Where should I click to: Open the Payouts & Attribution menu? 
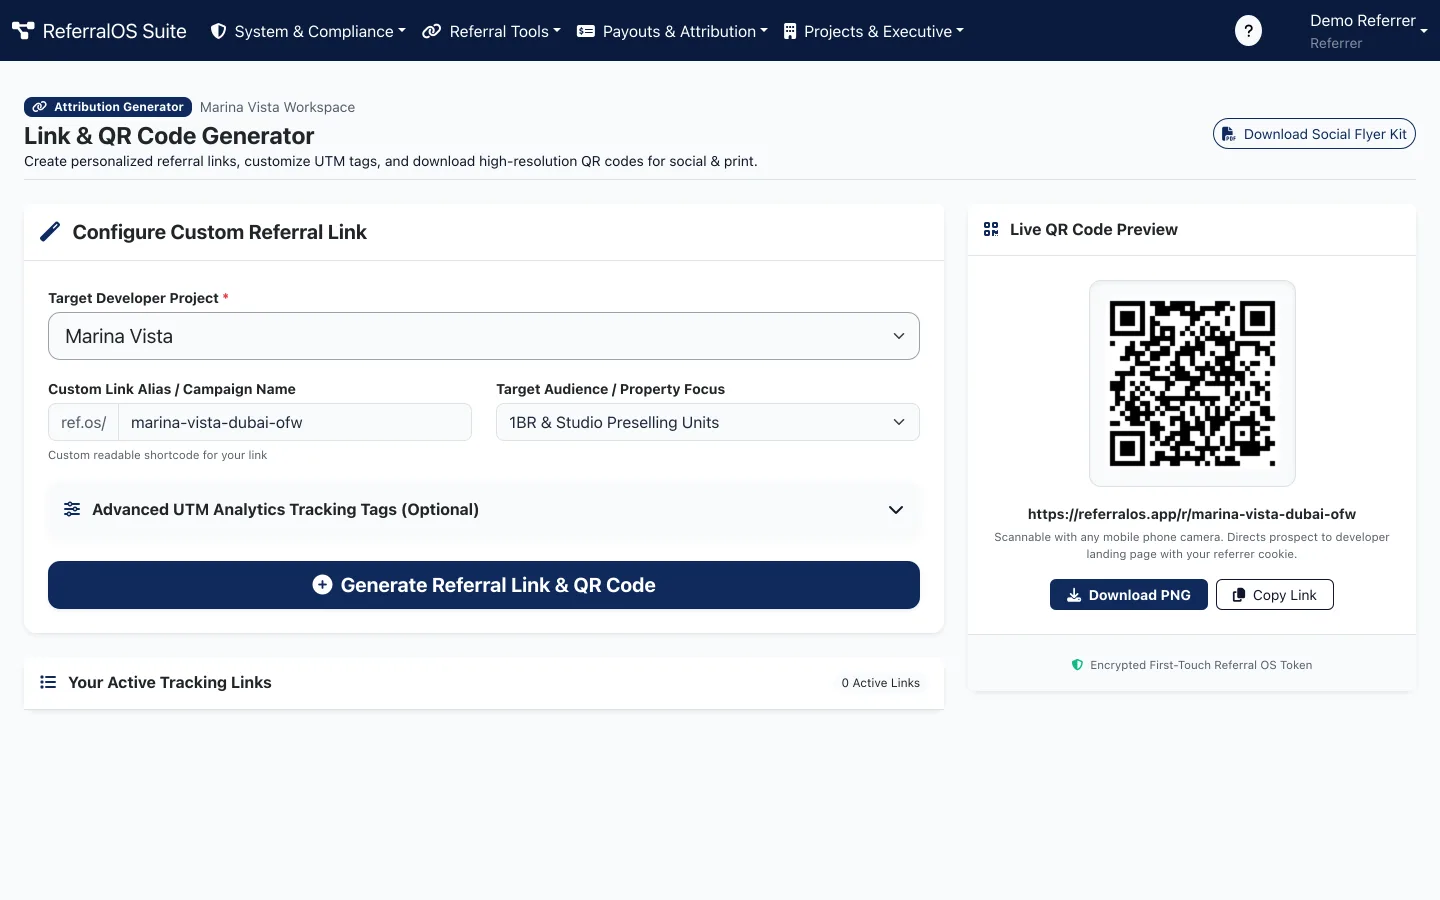pos(673,31)
